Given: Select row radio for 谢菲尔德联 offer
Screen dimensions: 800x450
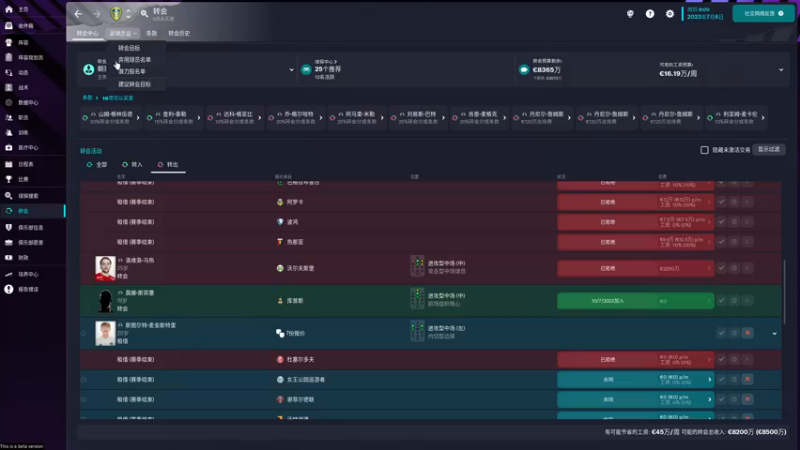Looking at the screenshot, I should pos(84,399).
